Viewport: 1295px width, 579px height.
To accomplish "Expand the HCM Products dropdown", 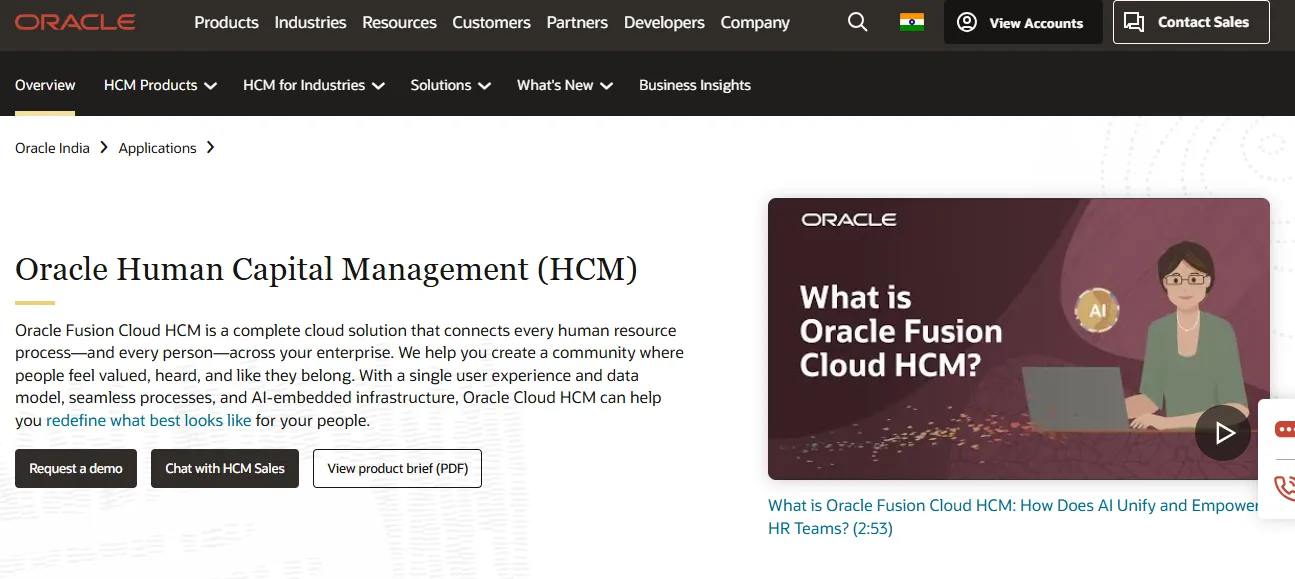I will pyautogui.click(x=160, y=85).
